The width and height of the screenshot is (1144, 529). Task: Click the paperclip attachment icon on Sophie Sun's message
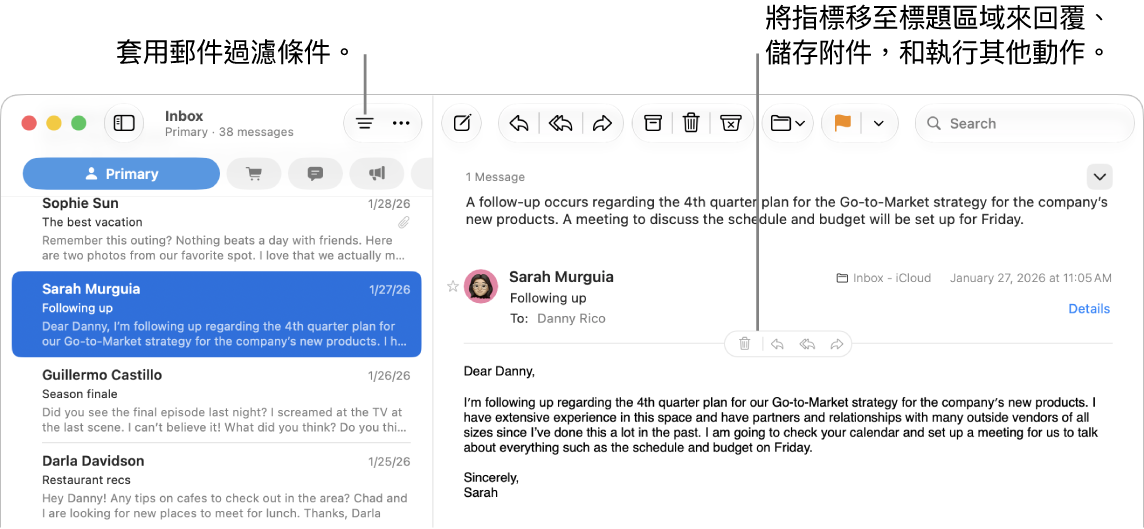pos(403,223)
